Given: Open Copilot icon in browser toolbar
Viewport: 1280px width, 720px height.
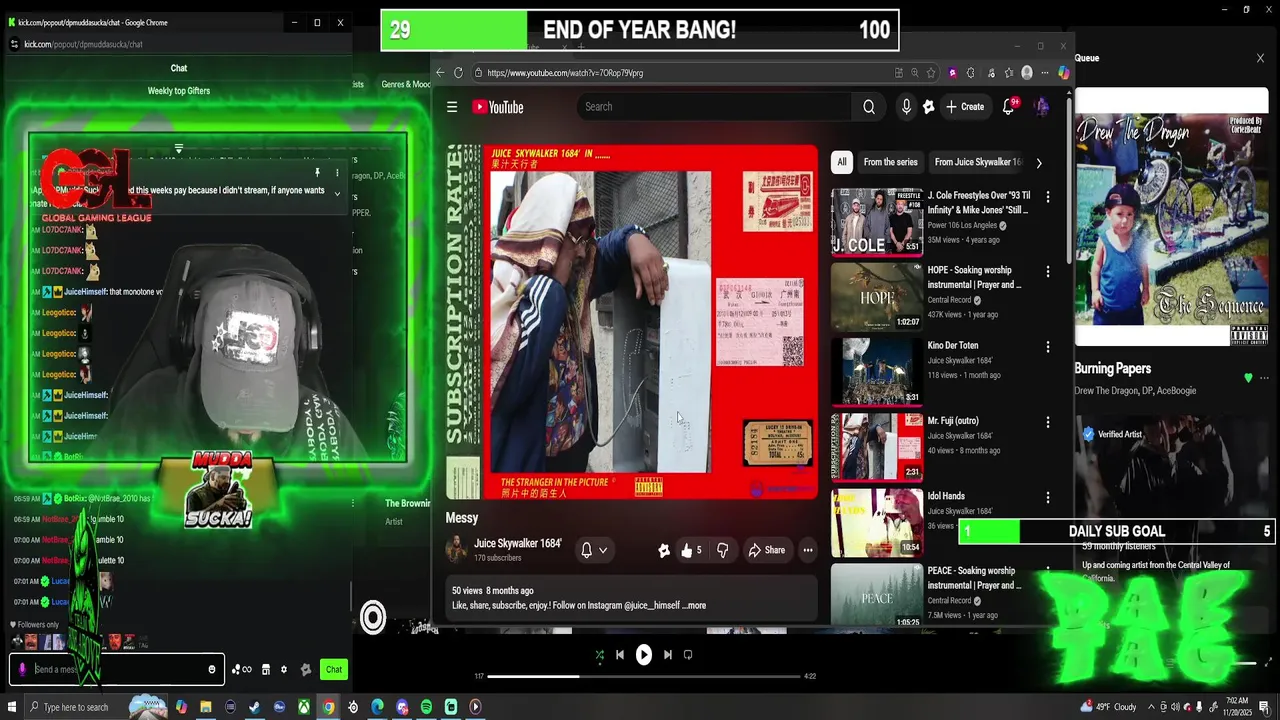Looking at the screenshot, I should (x=1064, y=73).
